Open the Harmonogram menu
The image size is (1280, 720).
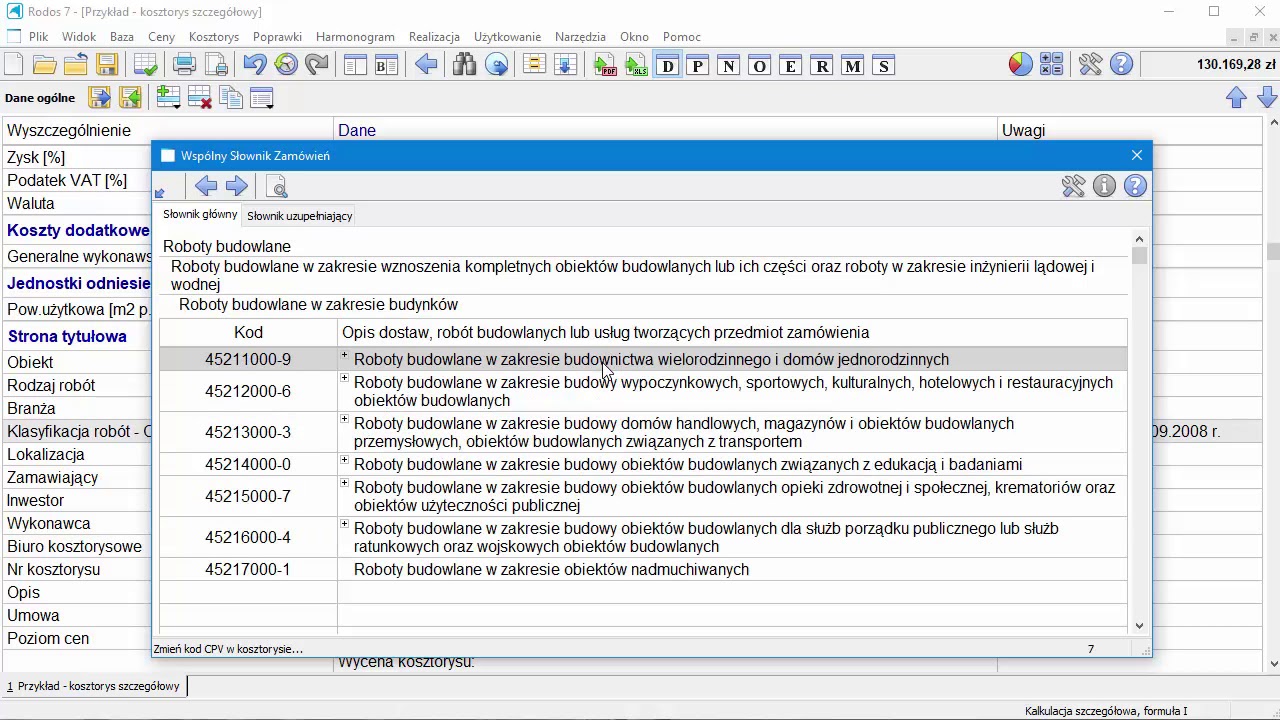355,37
